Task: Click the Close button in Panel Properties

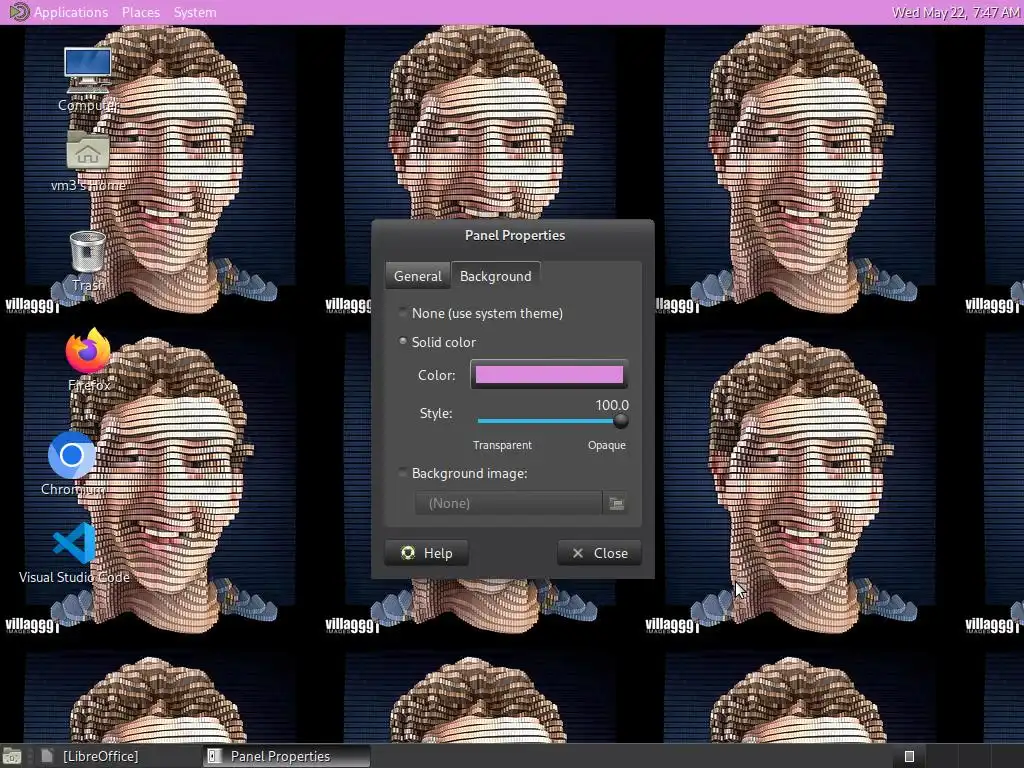Action: [599, 553]
